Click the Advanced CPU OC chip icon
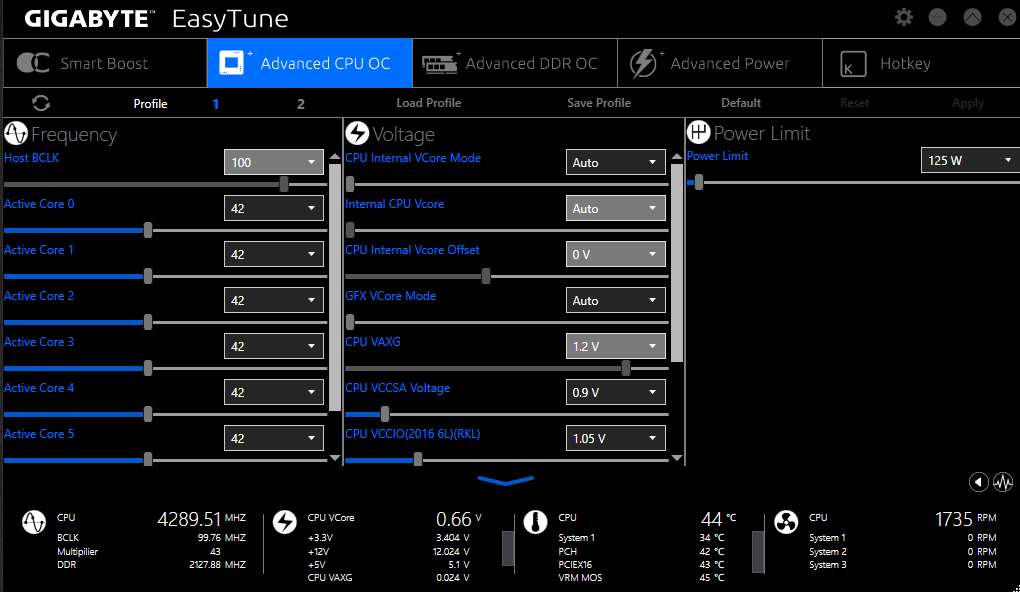The image size is (1020, 592). pyautogui.click(x=232, y=62)
